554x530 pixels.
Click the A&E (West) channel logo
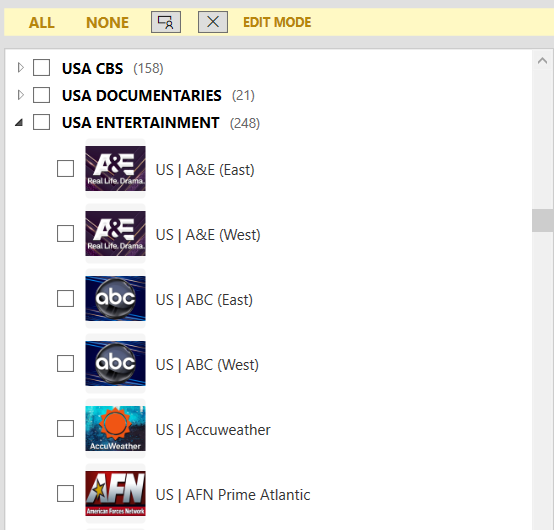pyautogui.click(x=115, y=234)
